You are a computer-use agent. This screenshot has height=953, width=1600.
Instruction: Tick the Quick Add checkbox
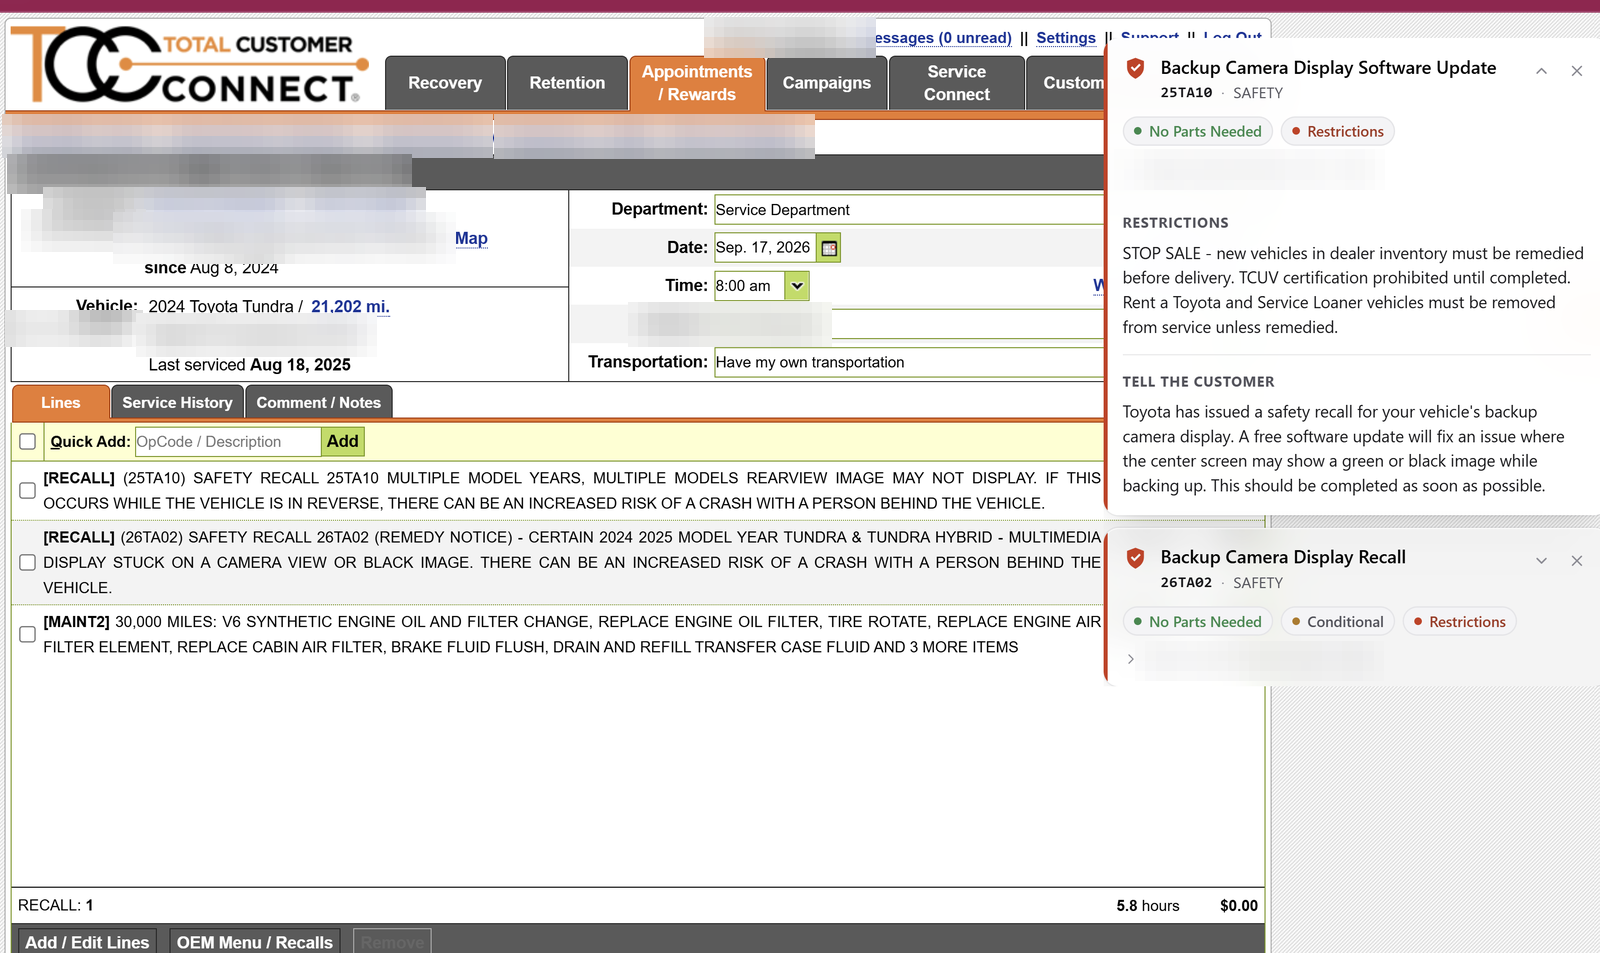tap(28, 442)
